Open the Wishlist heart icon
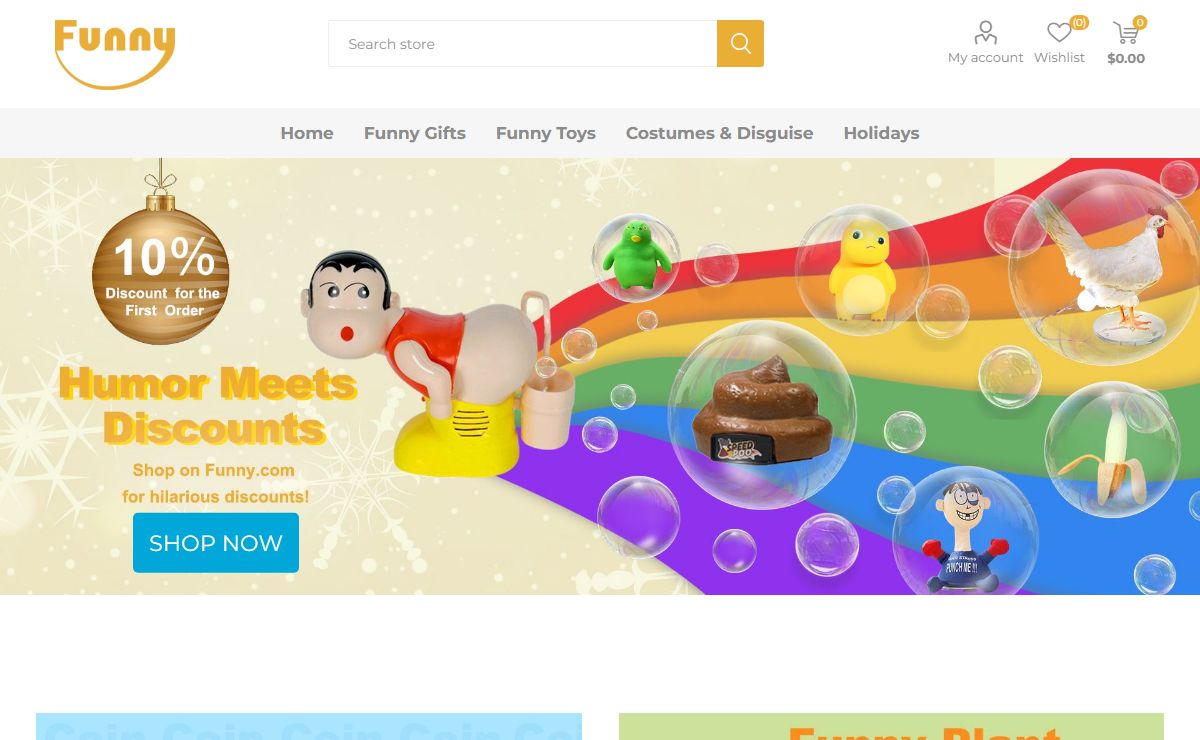Viewport: 1200px width, 740px height. coord(1059,33)
